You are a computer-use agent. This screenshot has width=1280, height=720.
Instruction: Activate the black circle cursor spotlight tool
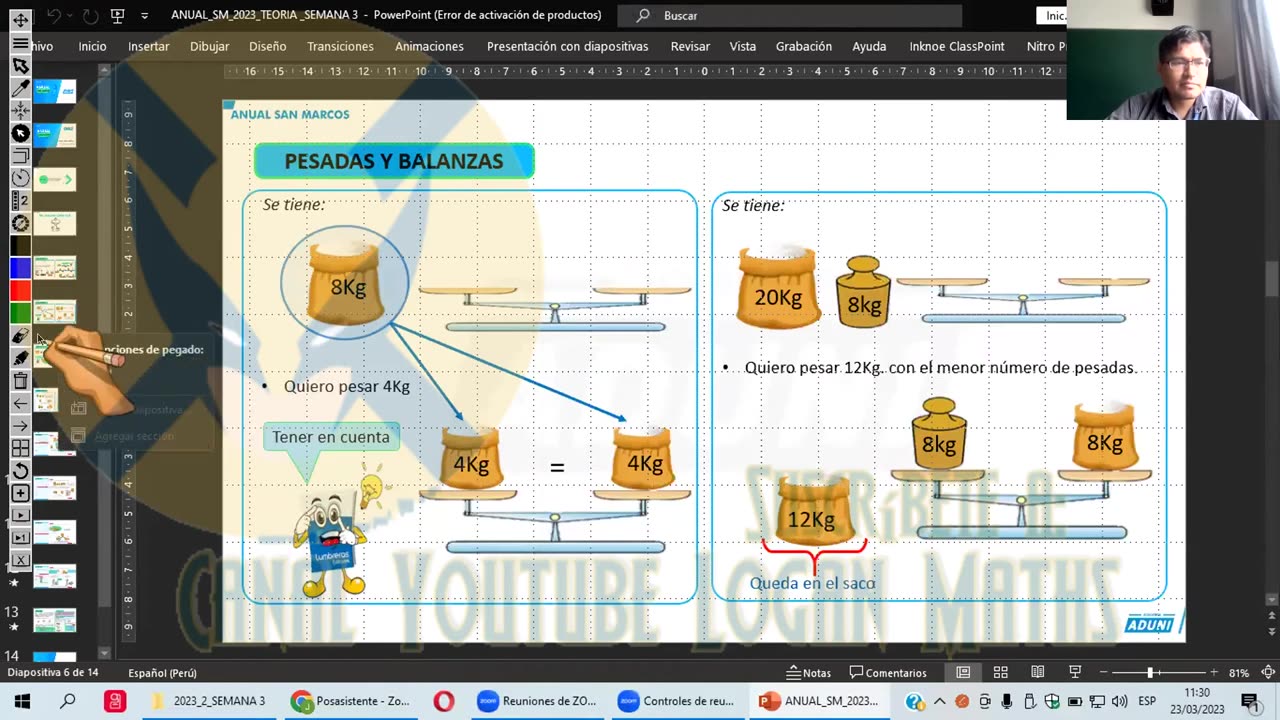(x=20, y=133)
